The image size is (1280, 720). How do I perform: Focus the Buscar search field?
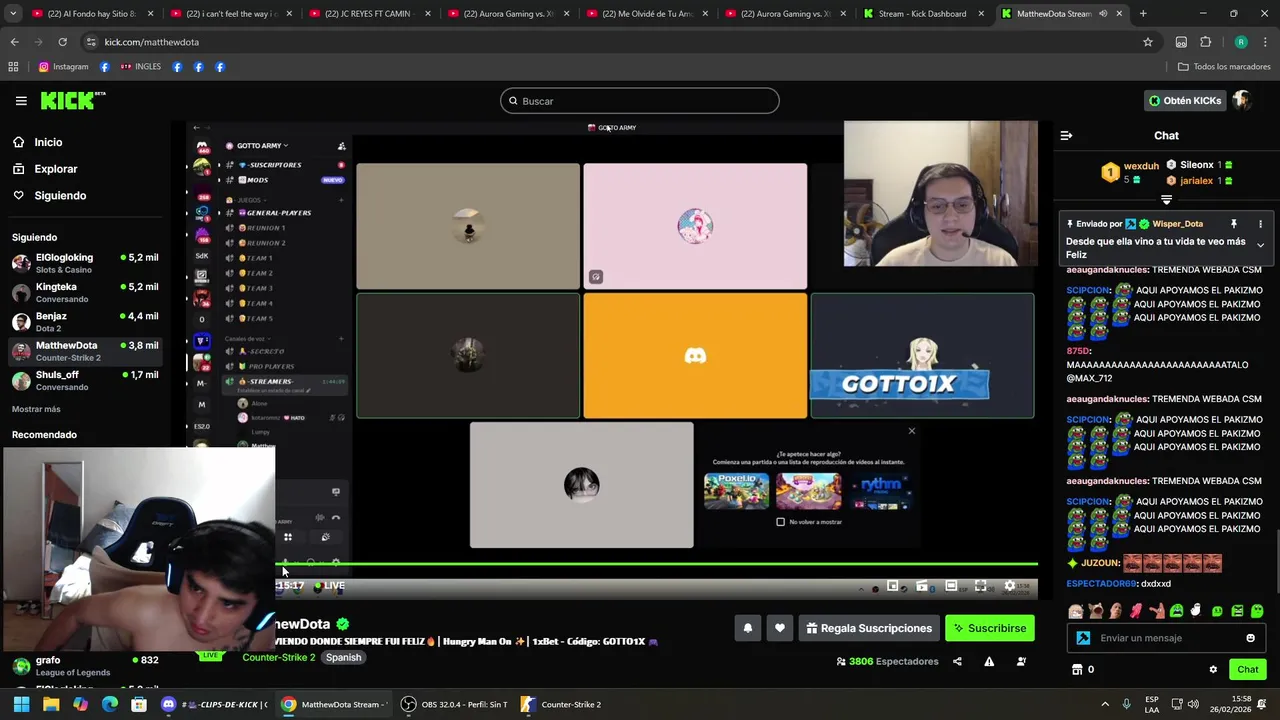click(x=640, y=101)
